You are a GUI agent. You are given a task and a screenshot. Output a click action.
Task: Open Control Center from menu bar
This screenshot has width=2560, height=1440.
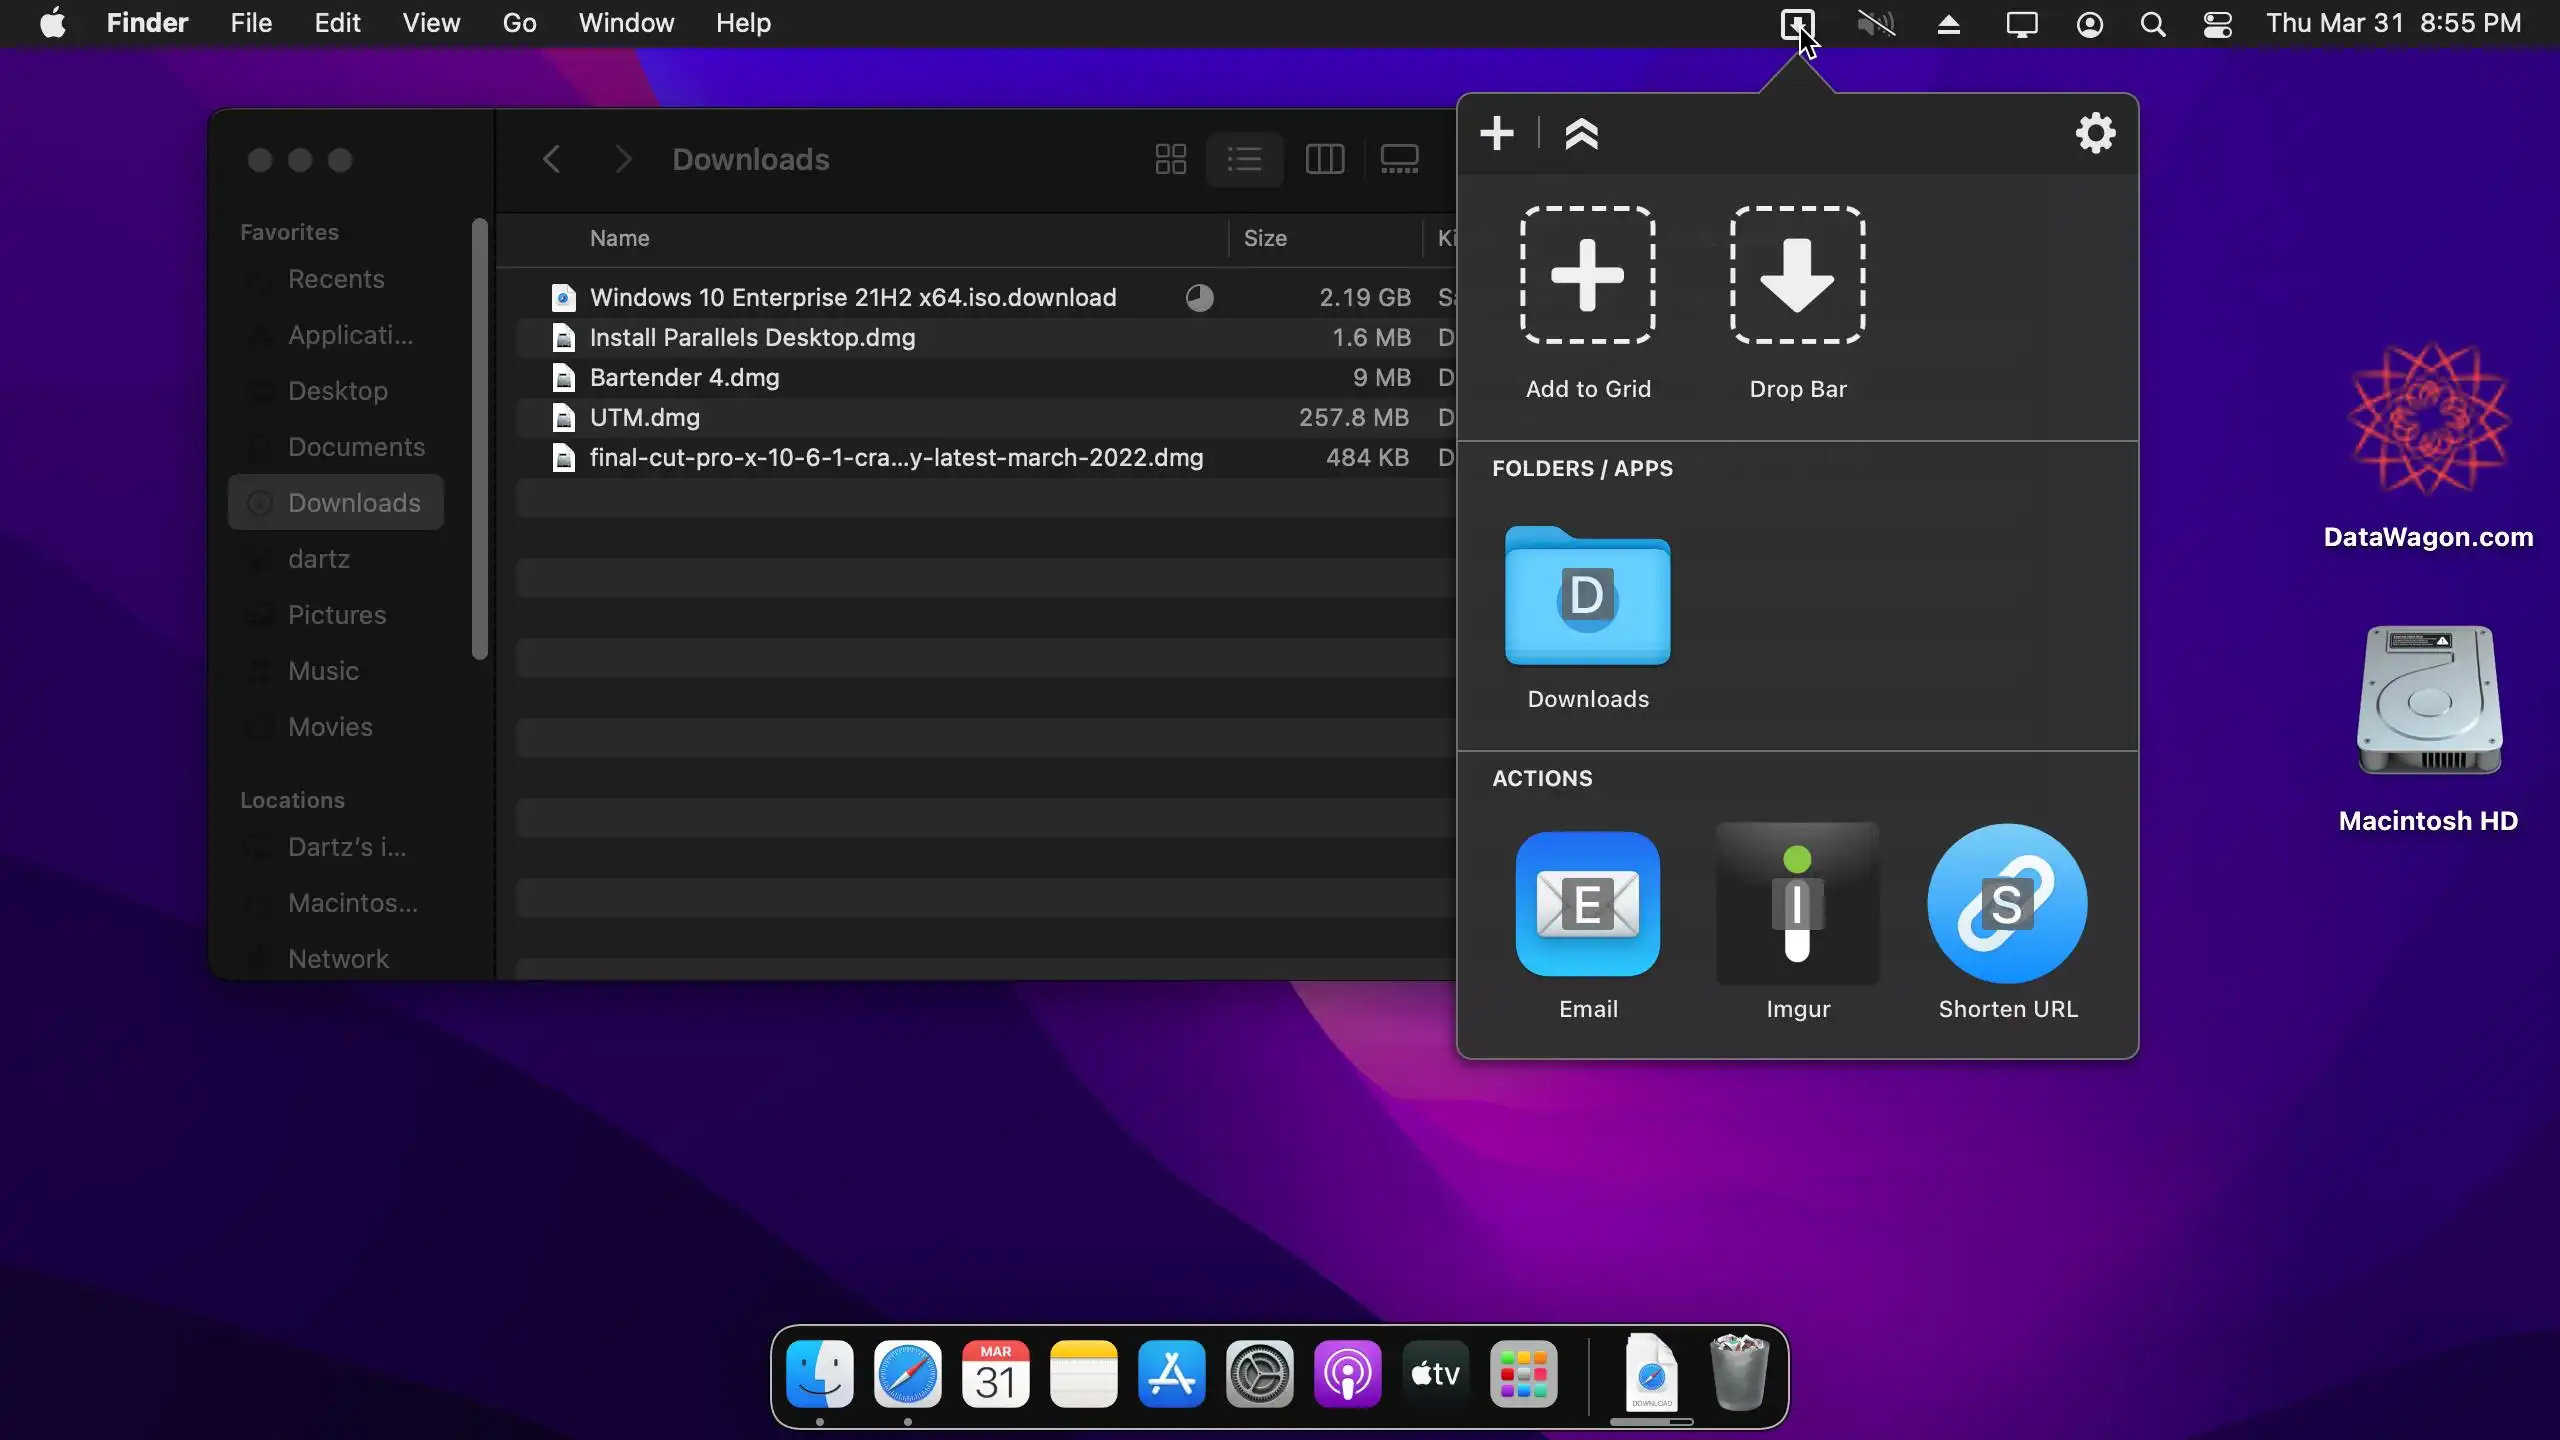coord(2217,24)
